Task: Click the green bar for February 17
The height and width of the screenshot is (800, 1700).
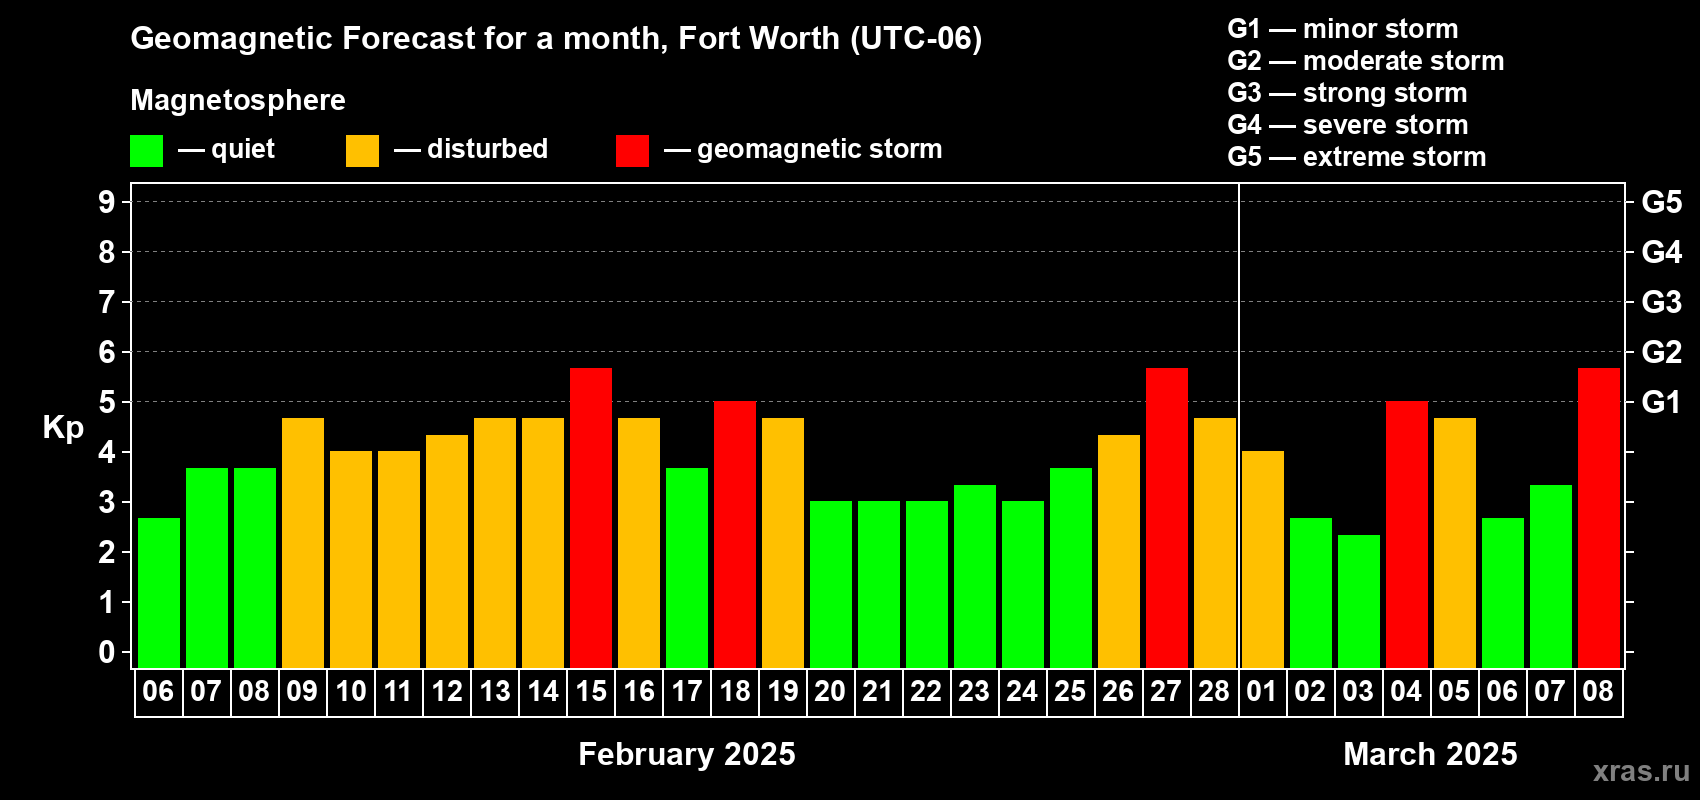Action: 687,568
